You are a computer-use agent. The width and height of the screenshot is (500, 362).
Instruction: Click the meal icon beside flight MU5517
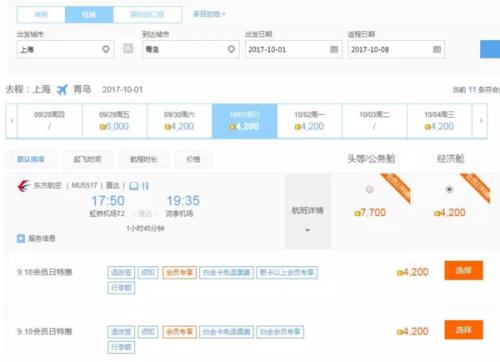[145, 186]
